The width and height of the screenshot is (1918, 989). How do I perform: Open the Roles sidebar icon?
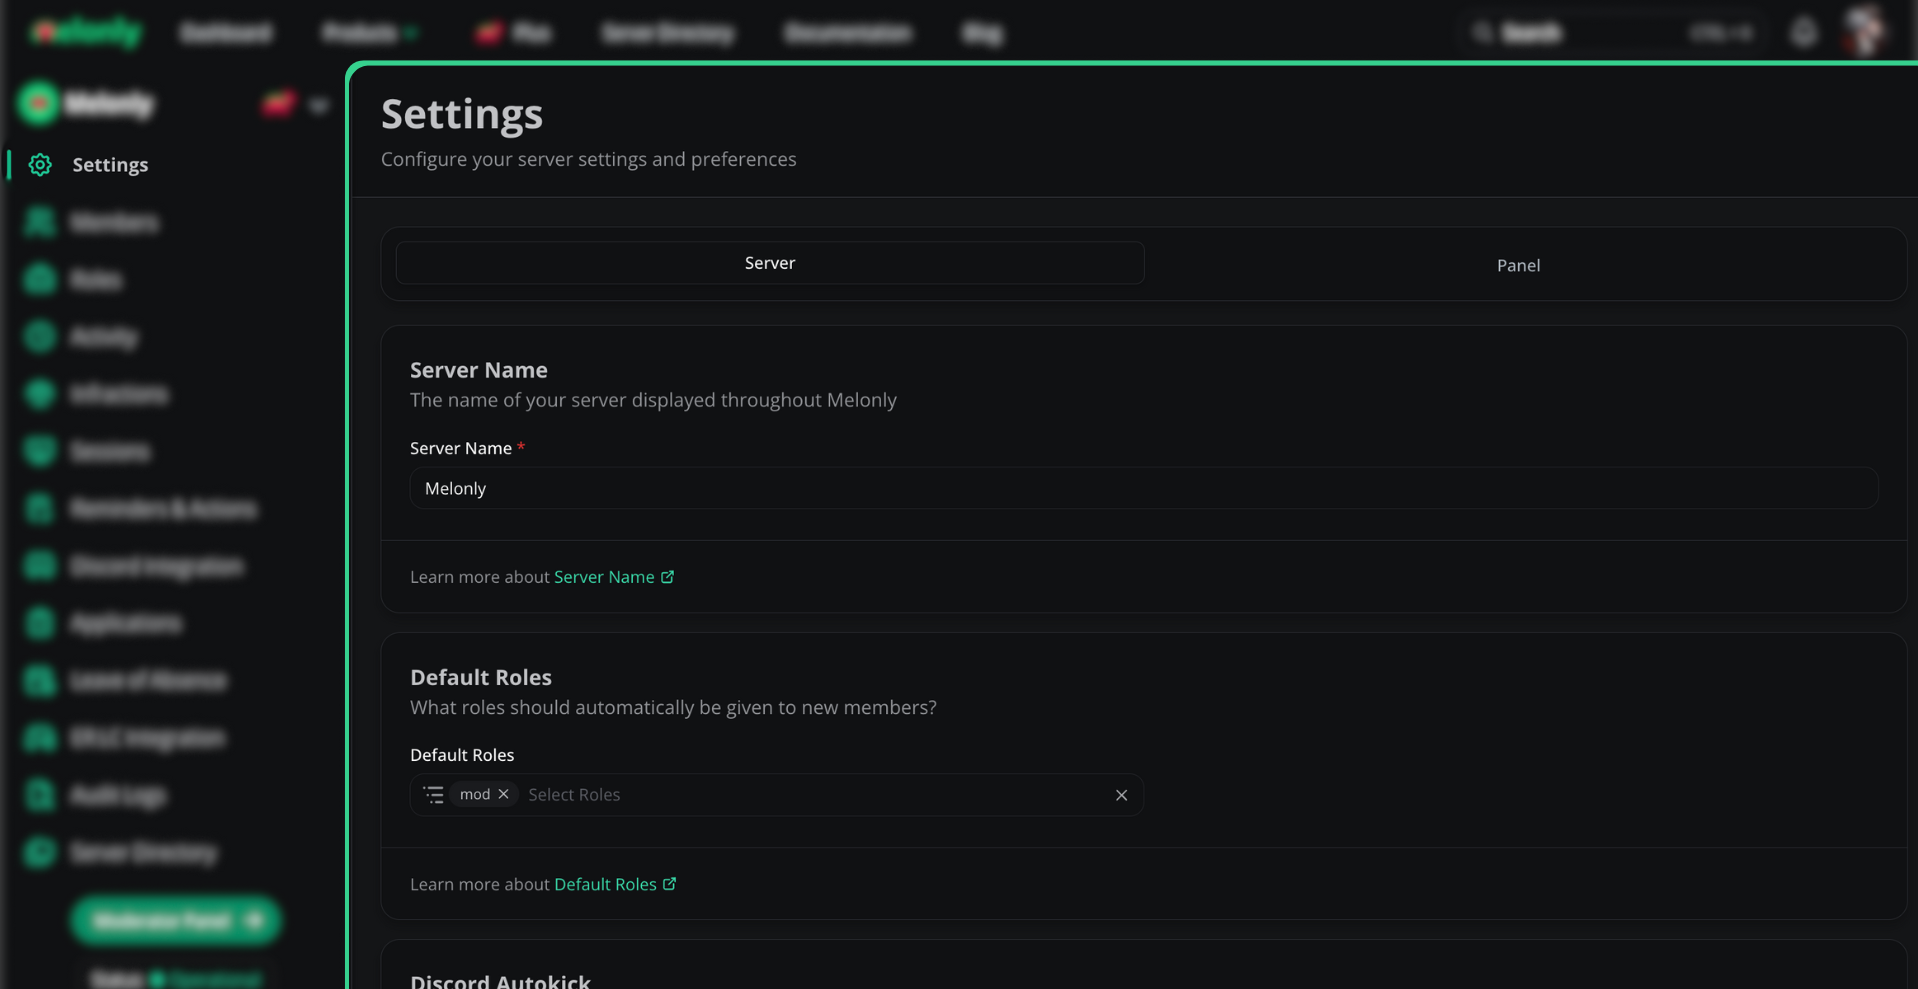pyautogui.click(x=40, y=279)
